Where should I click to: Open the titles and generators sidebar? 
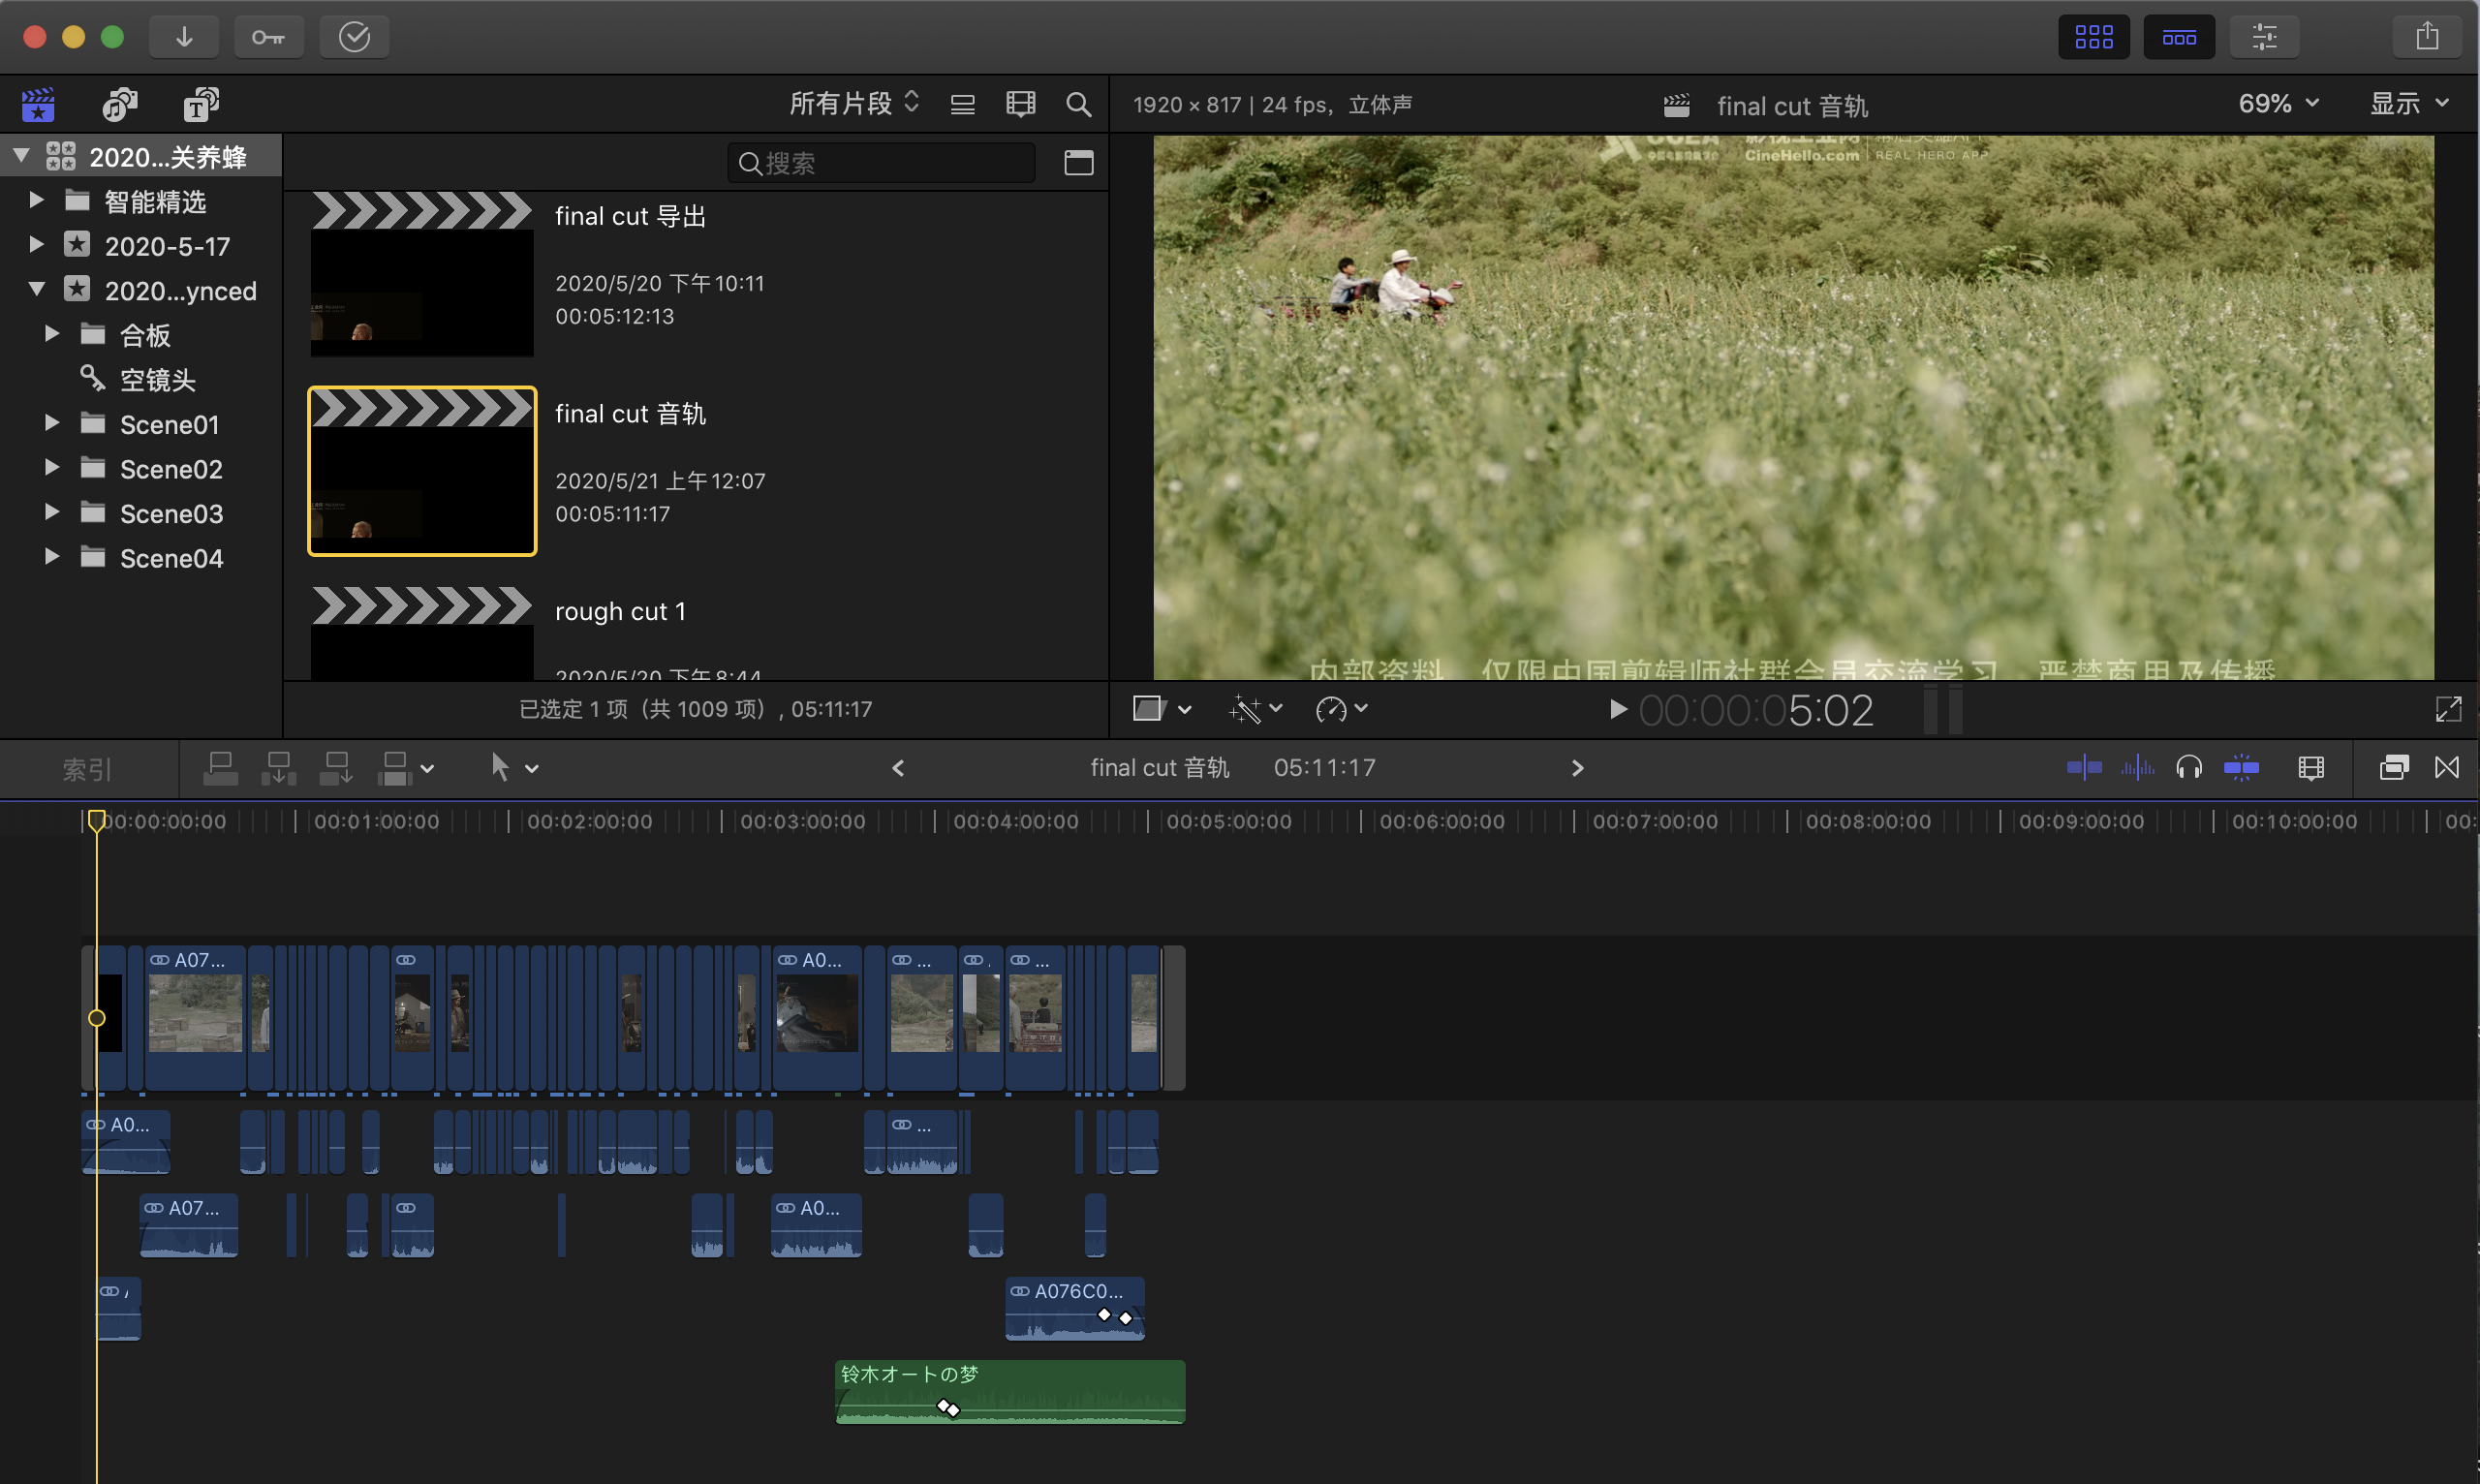pos(201,104)
